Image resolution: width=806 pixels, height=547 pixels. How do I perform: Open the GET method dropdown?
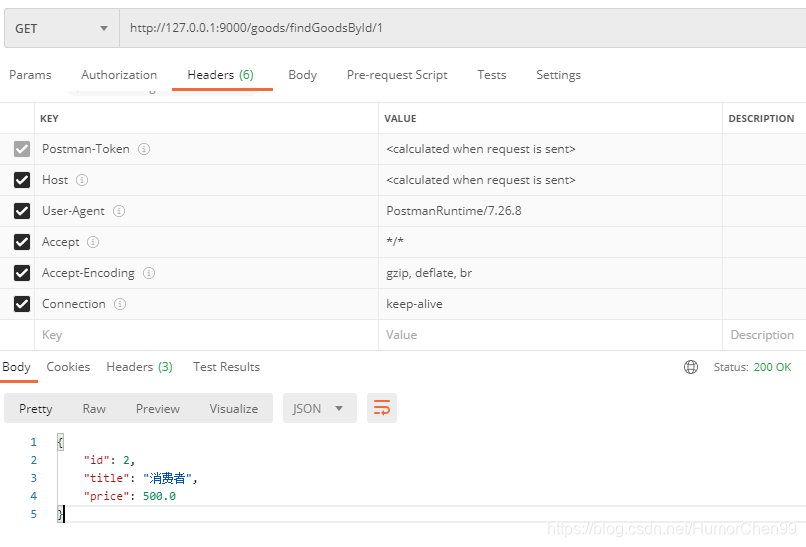click(62, 28)
